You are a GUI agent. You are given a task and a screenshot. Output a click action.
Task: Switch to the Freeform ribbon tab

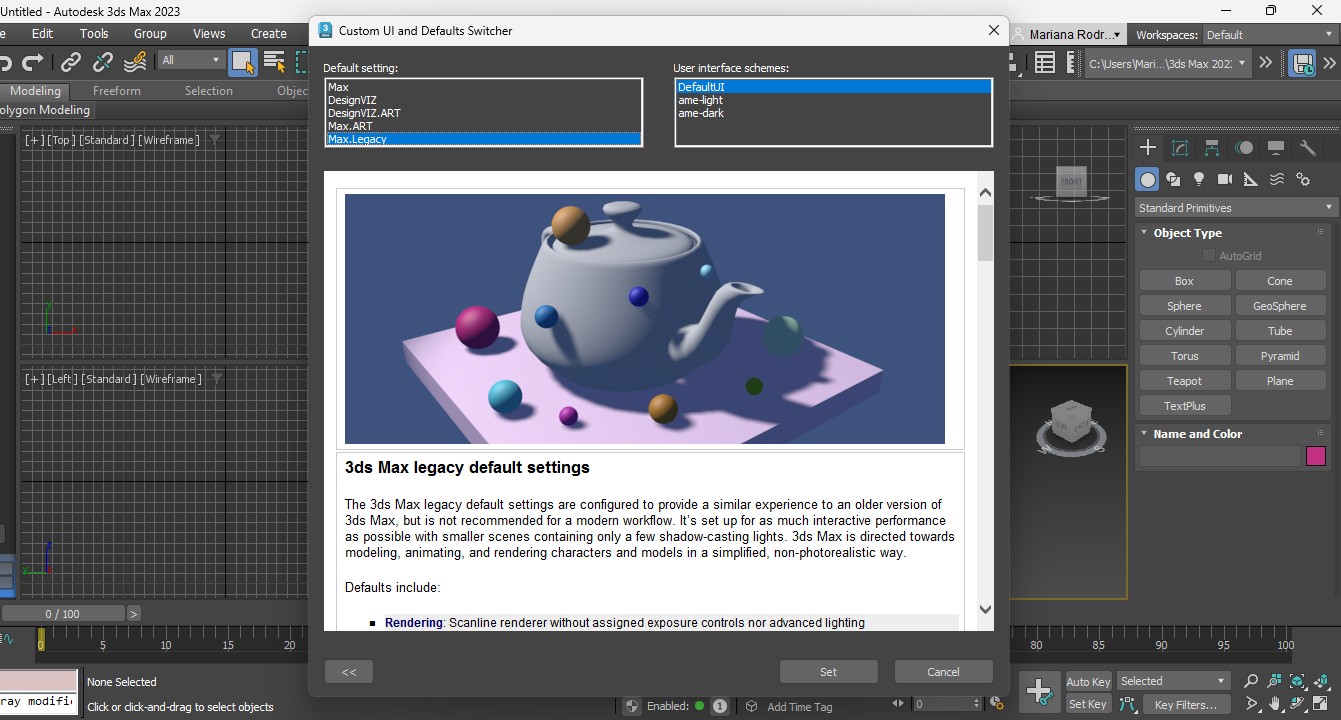(x=117, y=91)
